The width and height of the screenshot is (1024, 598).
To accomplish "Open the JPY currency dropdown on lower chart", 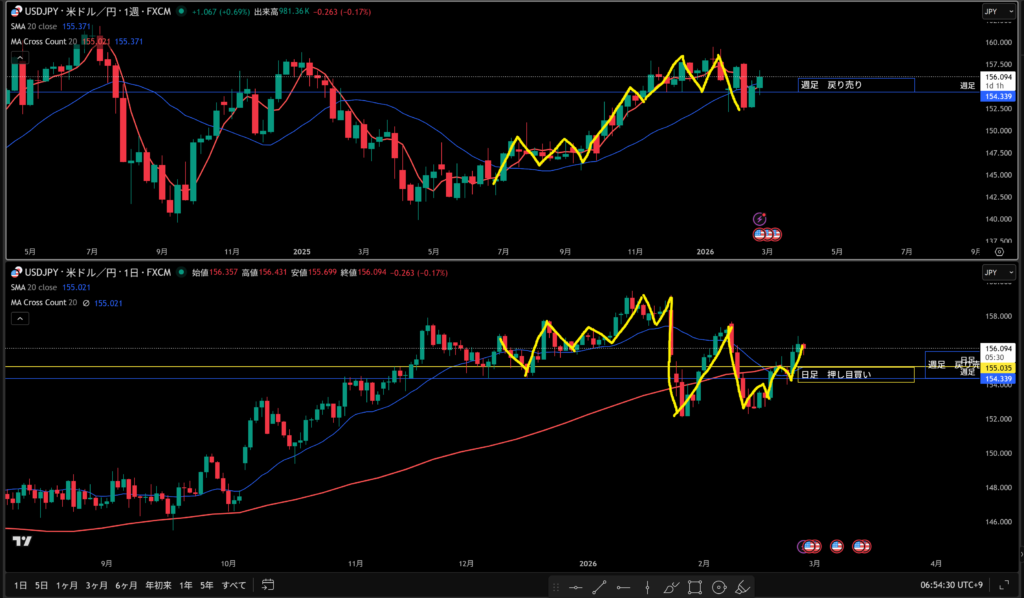I will tap(991, 272).
